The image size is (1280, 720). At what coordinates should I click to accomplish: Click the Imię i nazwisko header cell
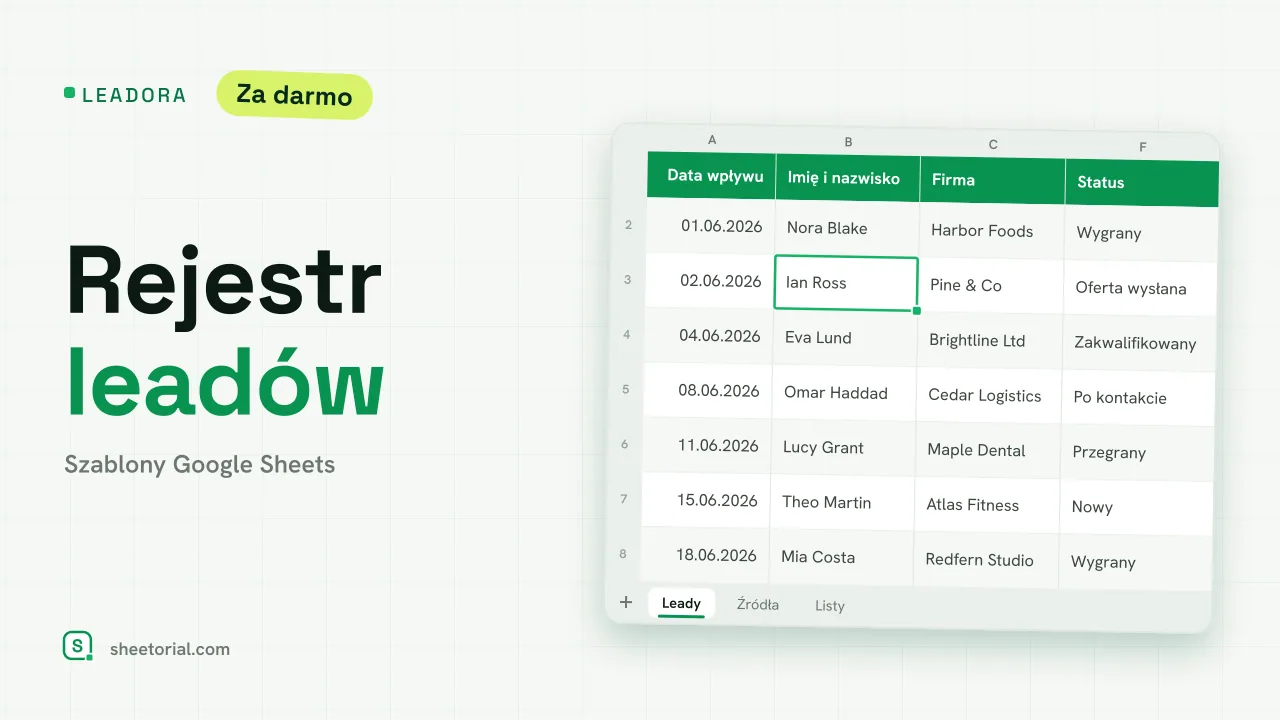(847, 178)
